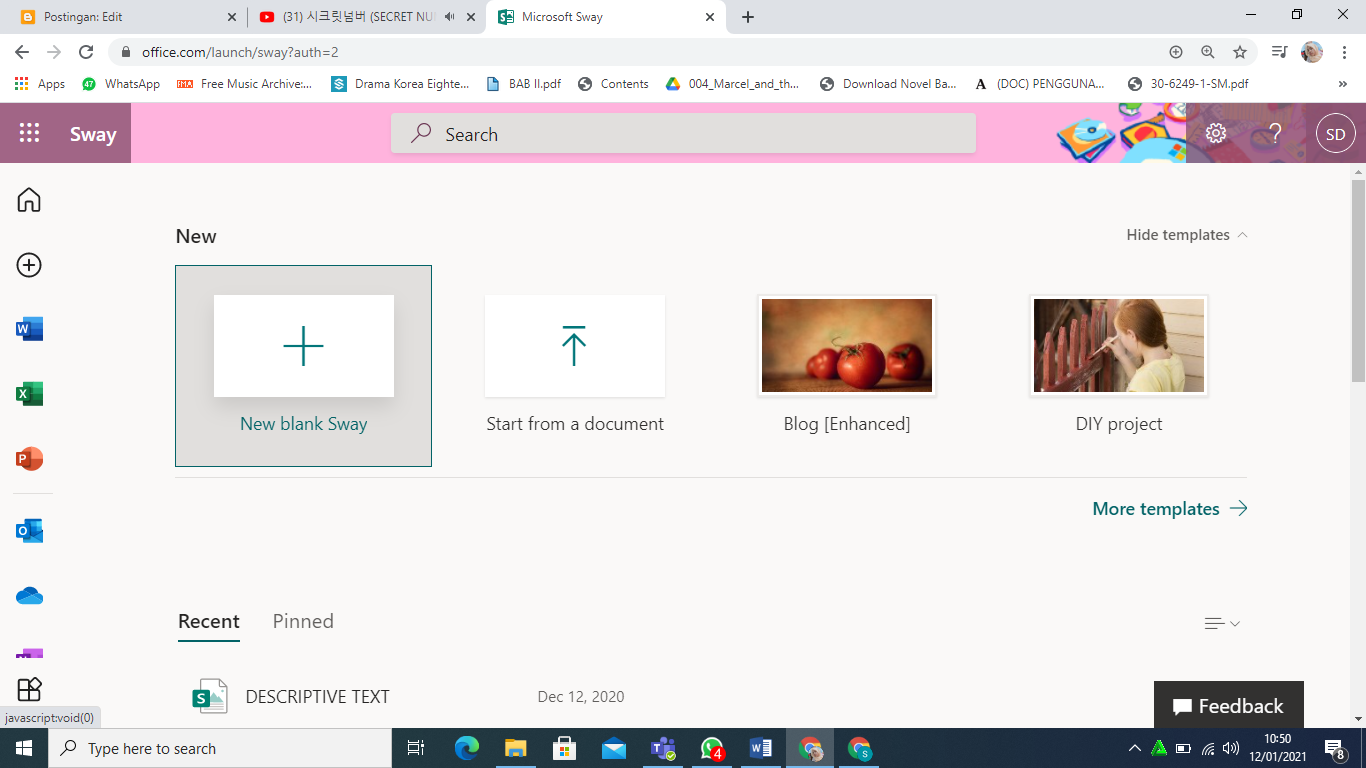Switch to the Pinned tab
The height and width of the screenshot is (768, 1366).
click(x=303, y=621)
